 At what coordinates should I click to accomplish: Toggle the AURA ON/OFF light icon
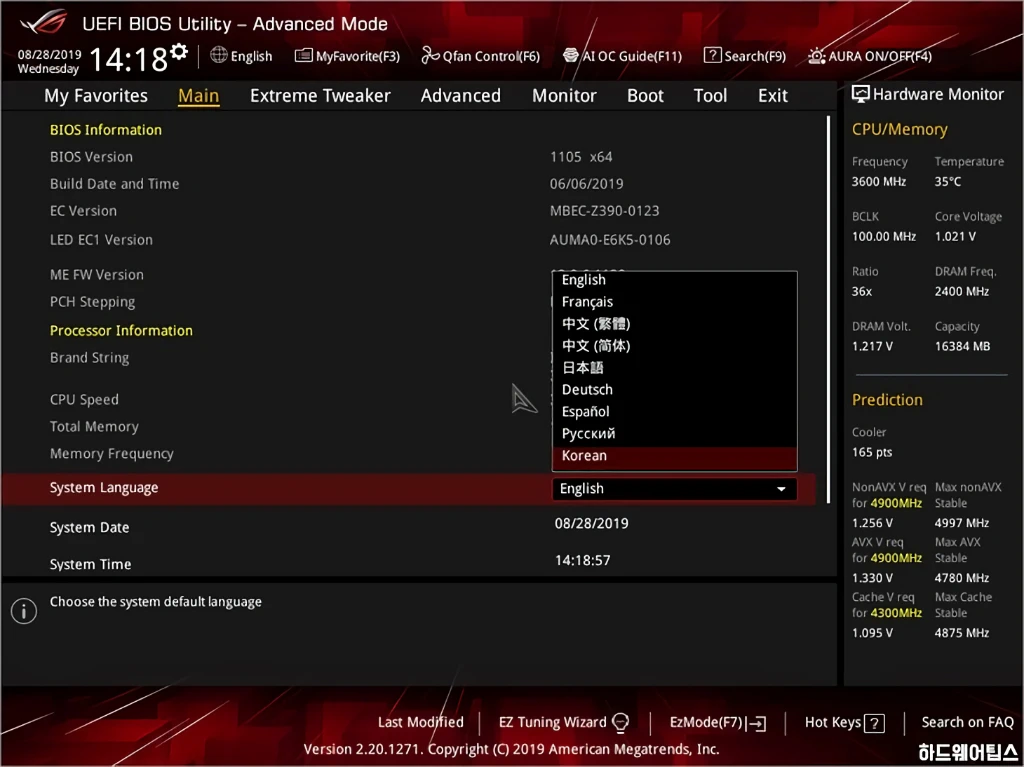click(x=816, y=56)
